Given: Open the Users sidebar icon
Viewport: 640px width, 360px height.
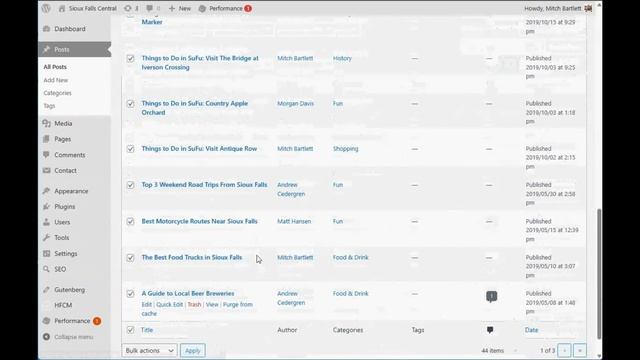Looking at the screenshot, I should (x=47, y=222).
